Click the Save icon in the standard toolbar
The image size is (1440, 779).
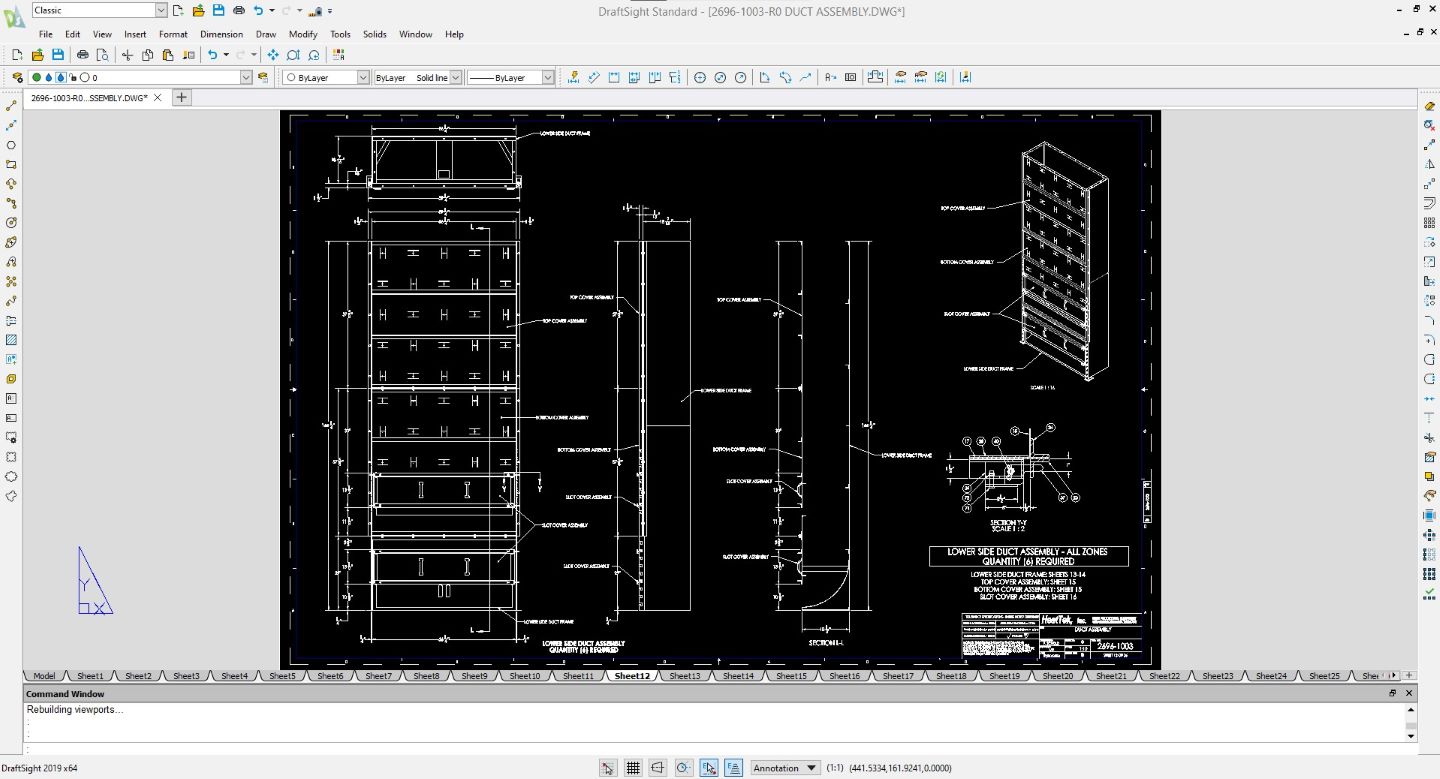tap(58, 55)
